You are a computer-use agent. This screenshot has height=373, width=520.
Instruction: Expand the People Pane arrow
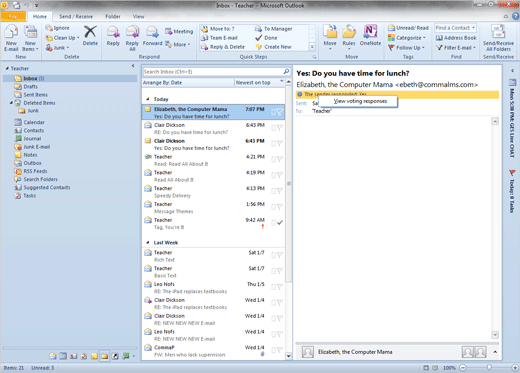[495, 352]
